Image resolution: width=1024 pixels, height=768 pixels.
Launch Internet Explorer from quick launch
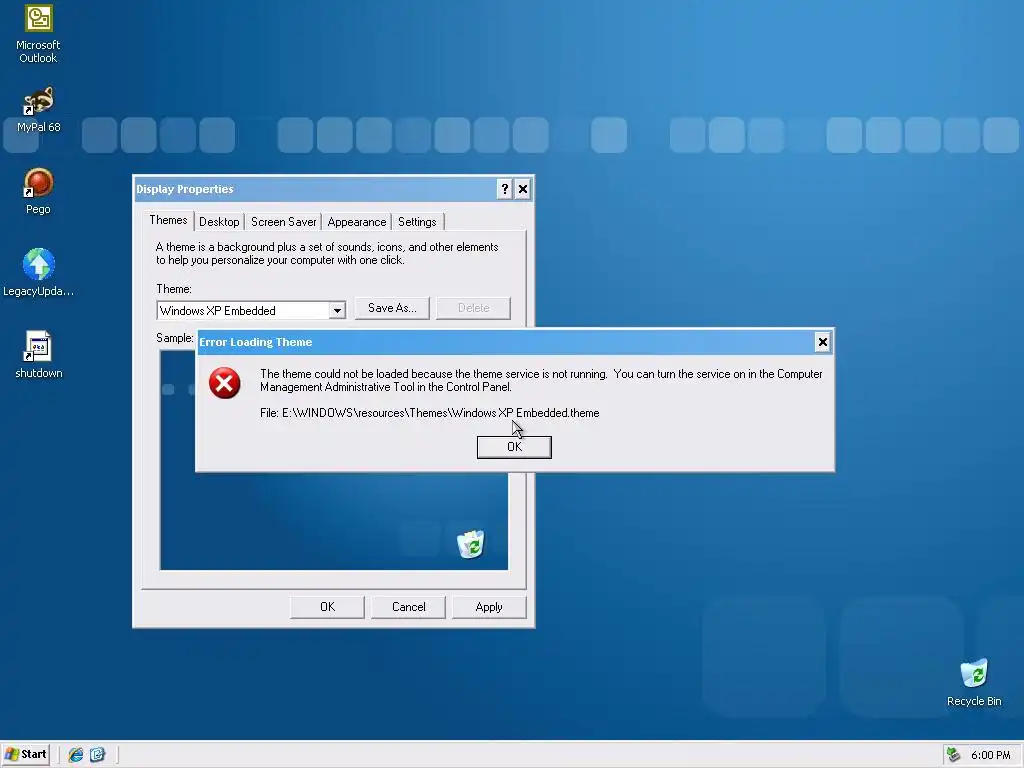click(76, 754)
